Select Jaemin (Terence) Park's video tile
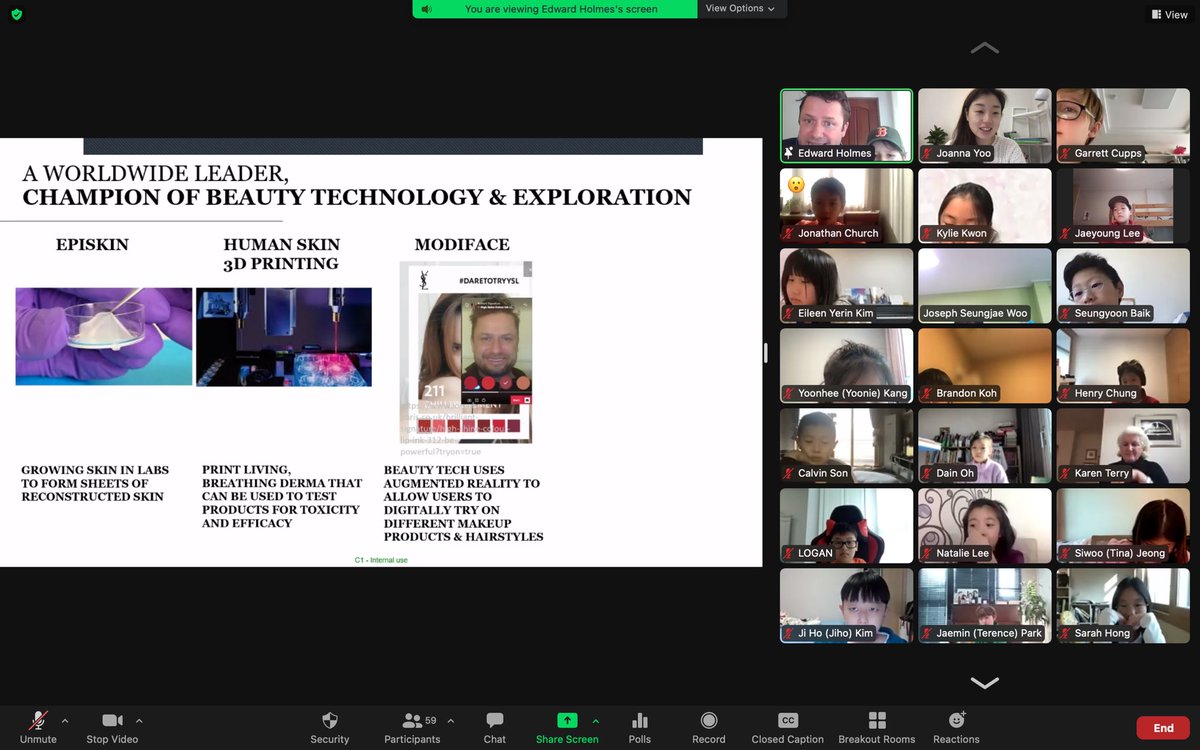Screen dimensions: 1200x750 [x=985, y=606]
